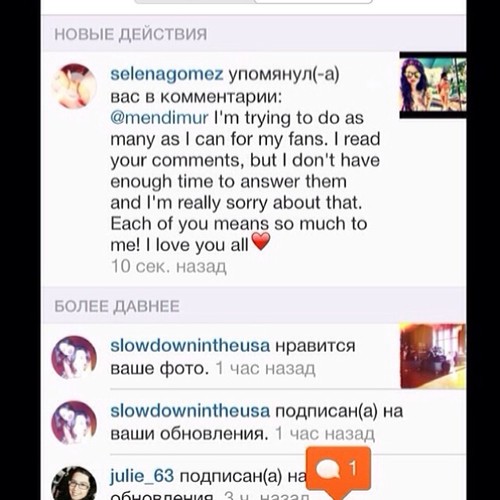Open the @mendimur mention link
Viewport: 500px width, 500px height.
coord(159,118)
